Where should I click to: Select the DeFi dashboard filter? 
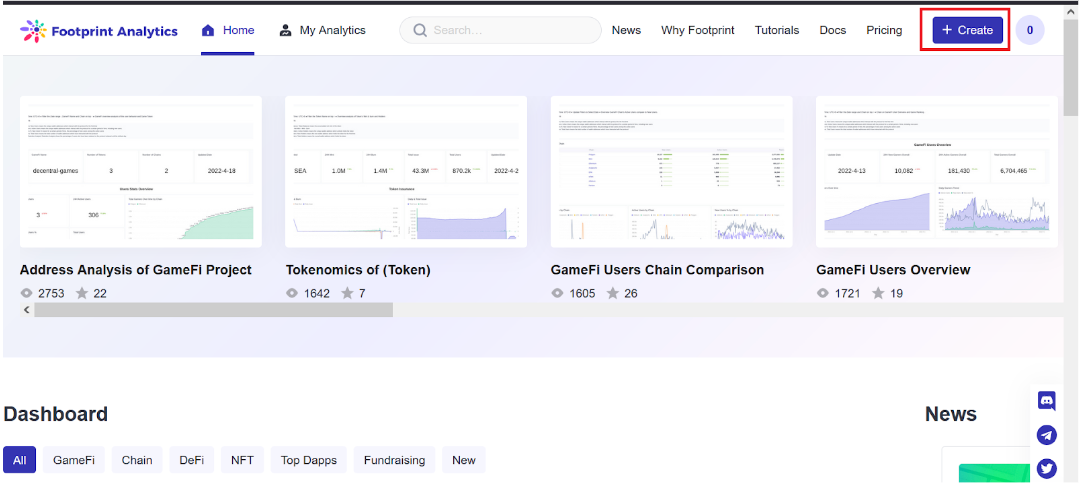pyautogui.click(x=192, y=460)
